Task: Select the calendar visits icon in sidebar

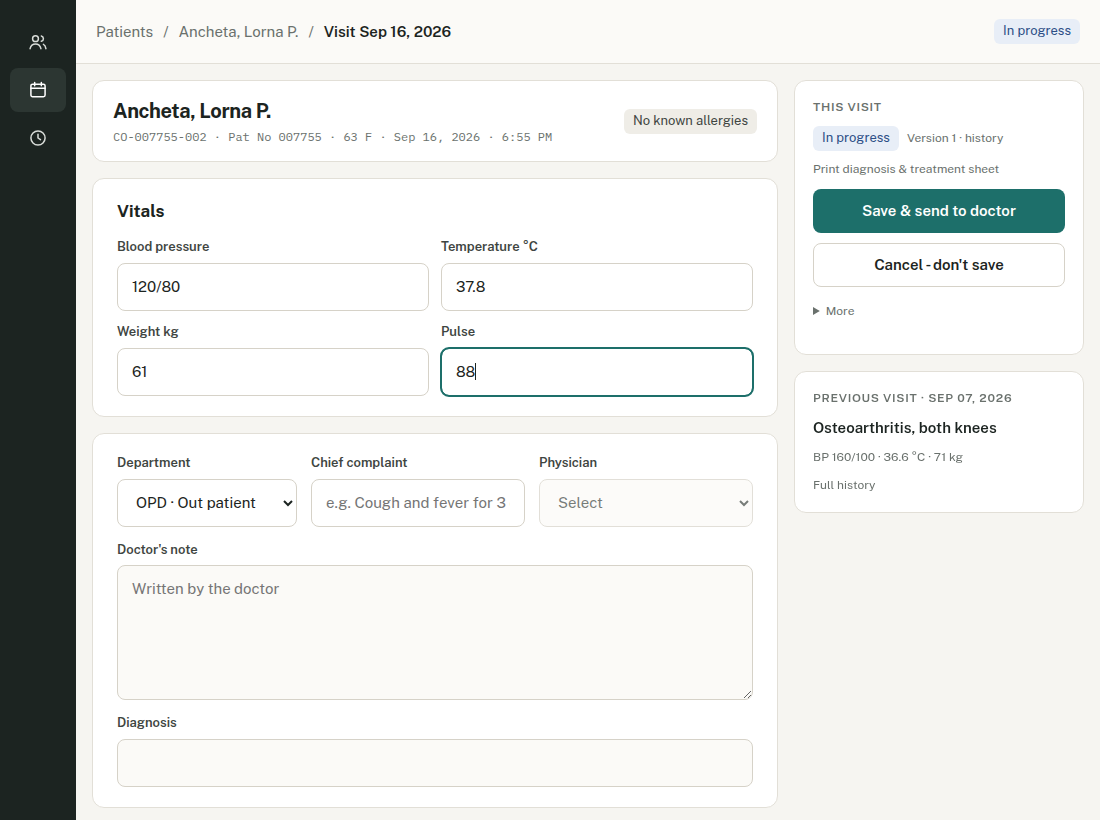Action: click(x=38, y=90)
